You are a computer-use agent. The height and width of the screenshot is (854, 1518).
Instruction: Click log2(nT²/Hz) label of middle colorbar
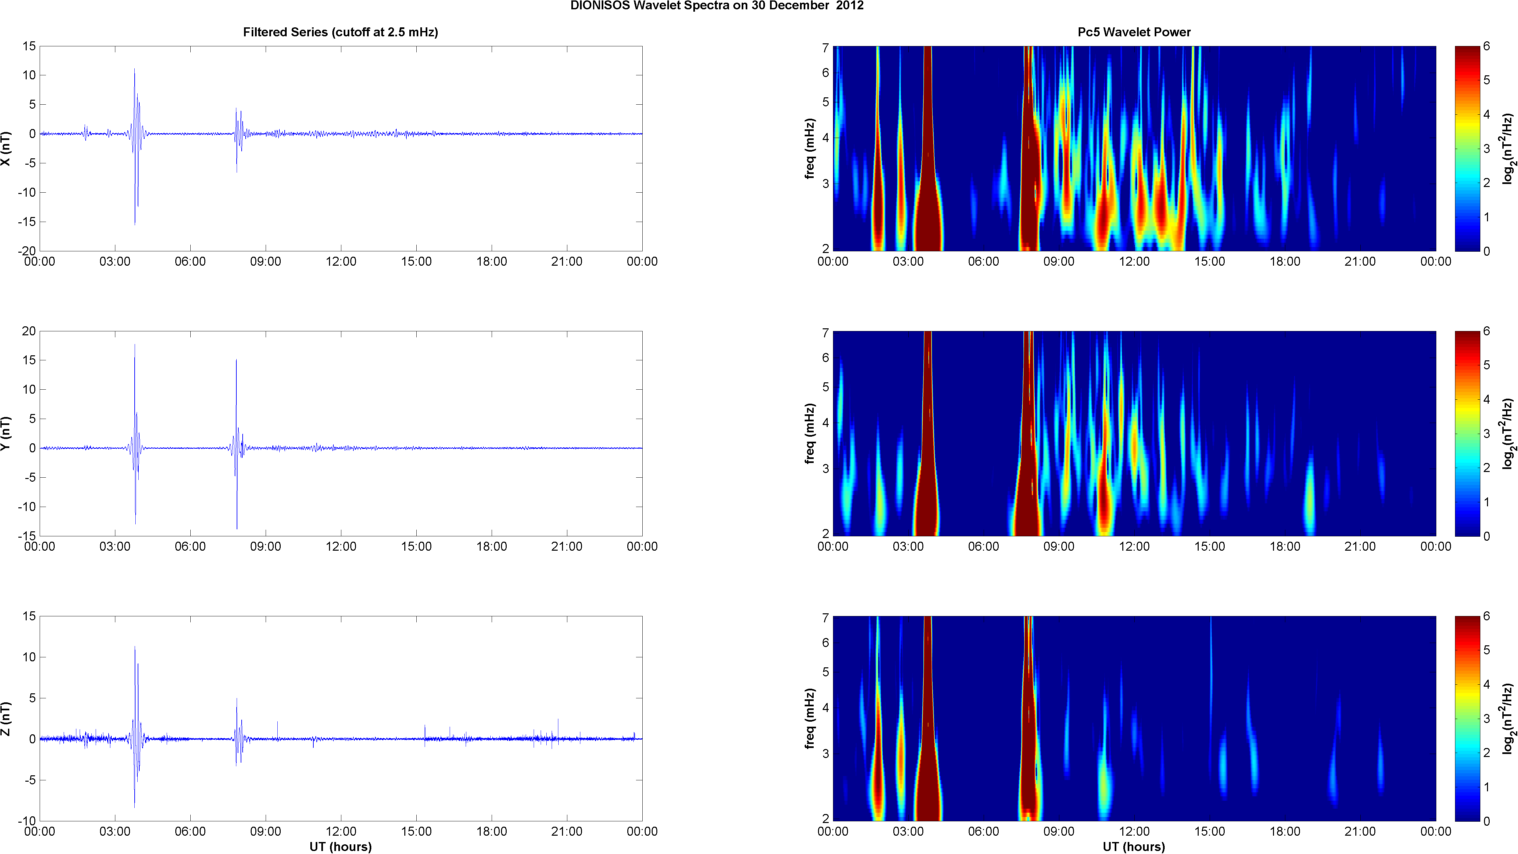click(x=1509, y=433)
